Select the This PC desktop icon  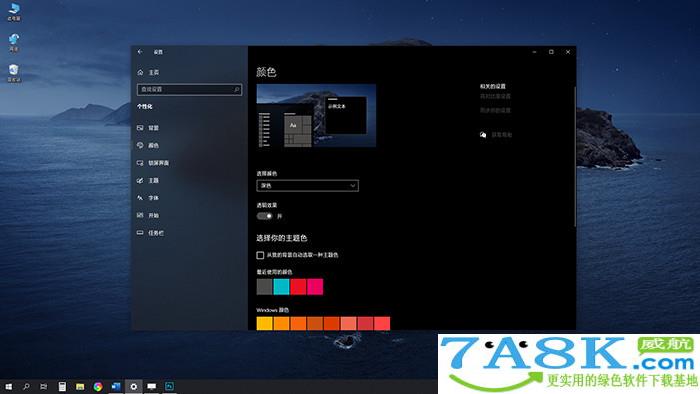(14, 12)
